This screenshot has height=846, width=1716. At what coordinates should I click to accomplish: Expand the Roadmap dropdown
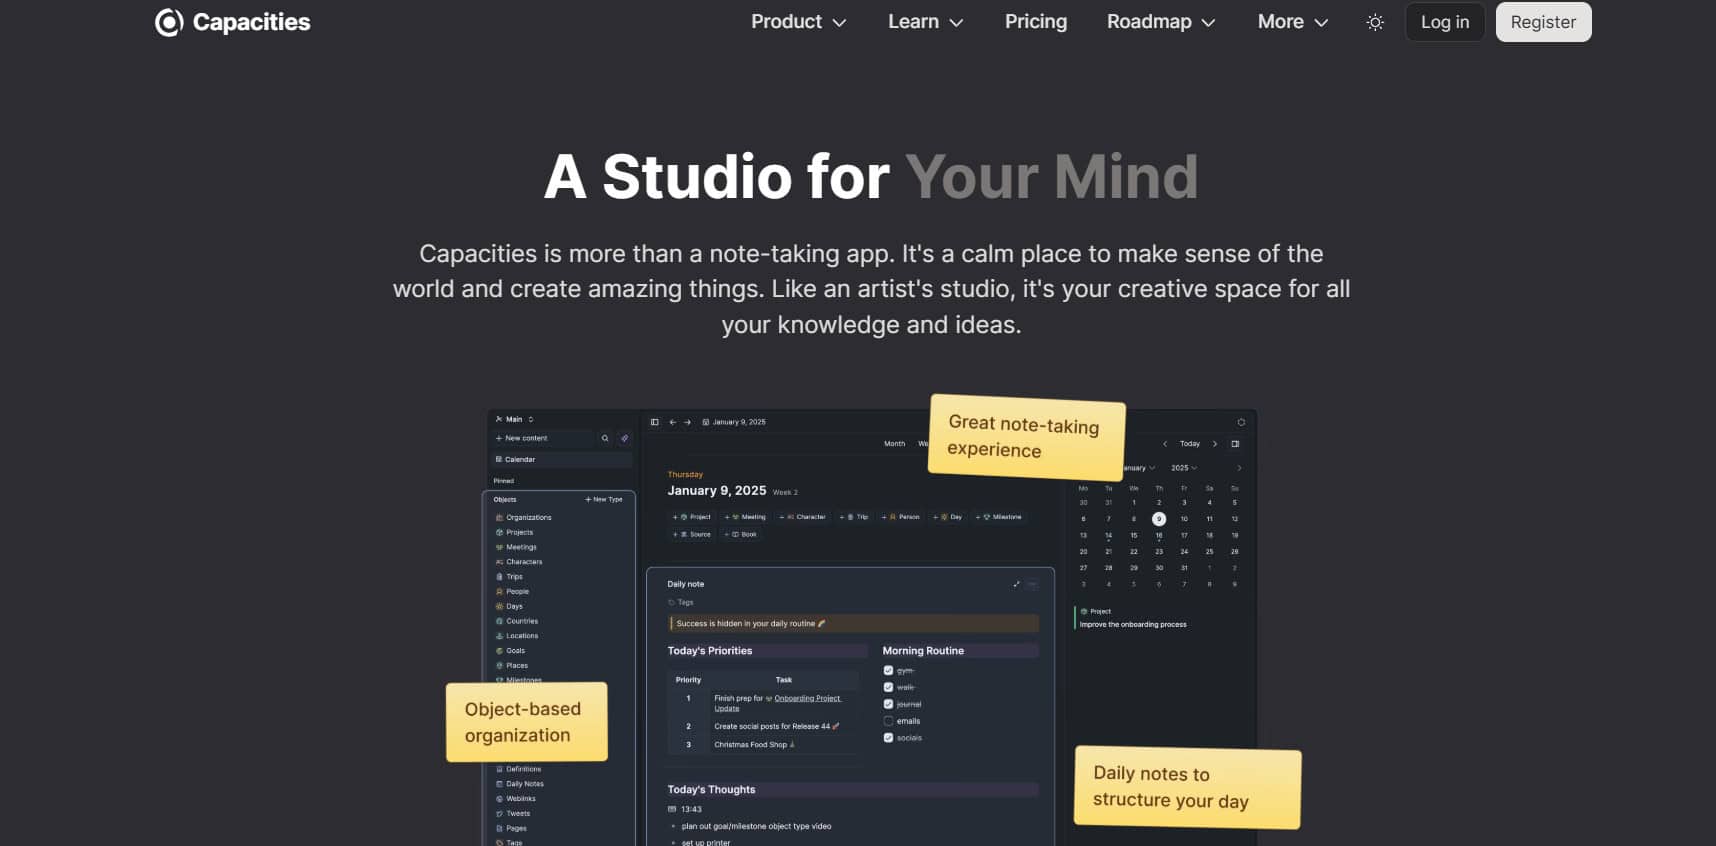(1160, 22)
